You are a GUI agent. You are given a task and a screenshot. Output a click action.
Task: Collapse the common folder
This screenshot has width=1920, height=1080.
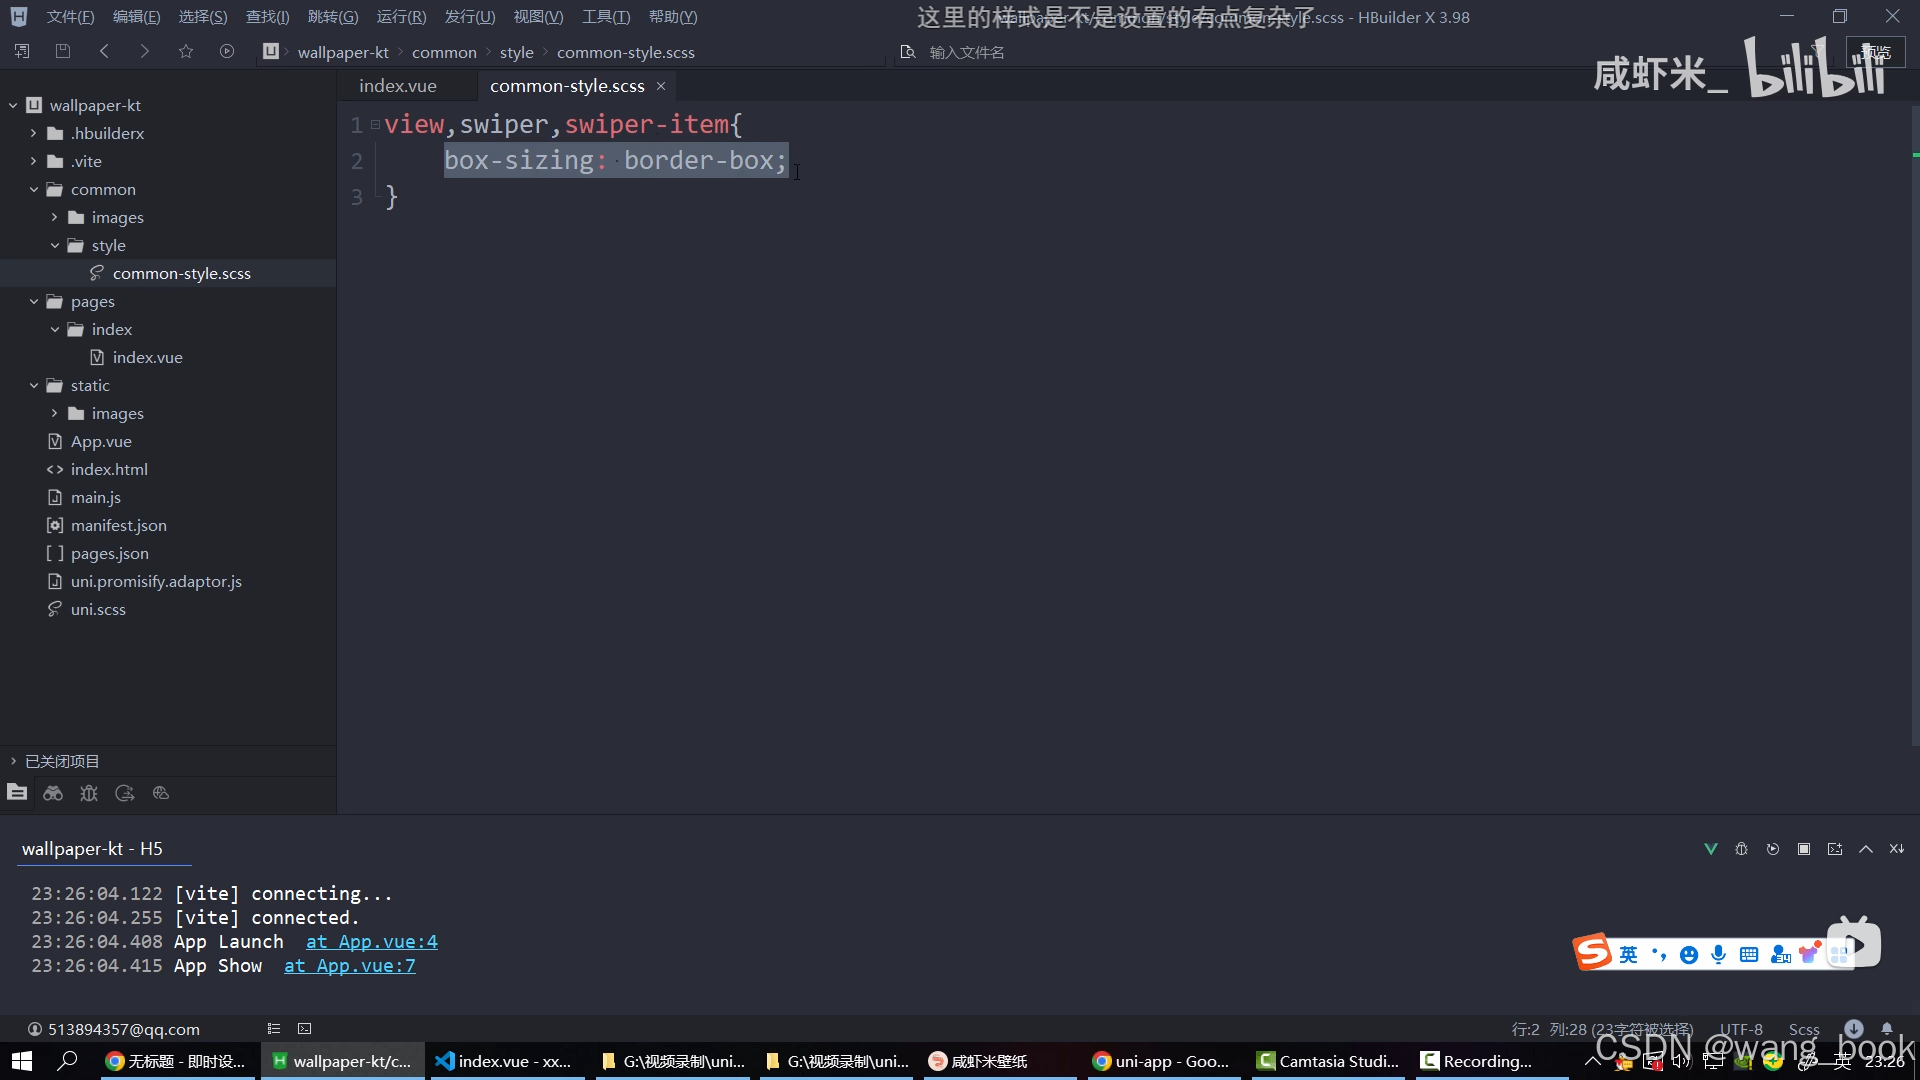(33, 189)
